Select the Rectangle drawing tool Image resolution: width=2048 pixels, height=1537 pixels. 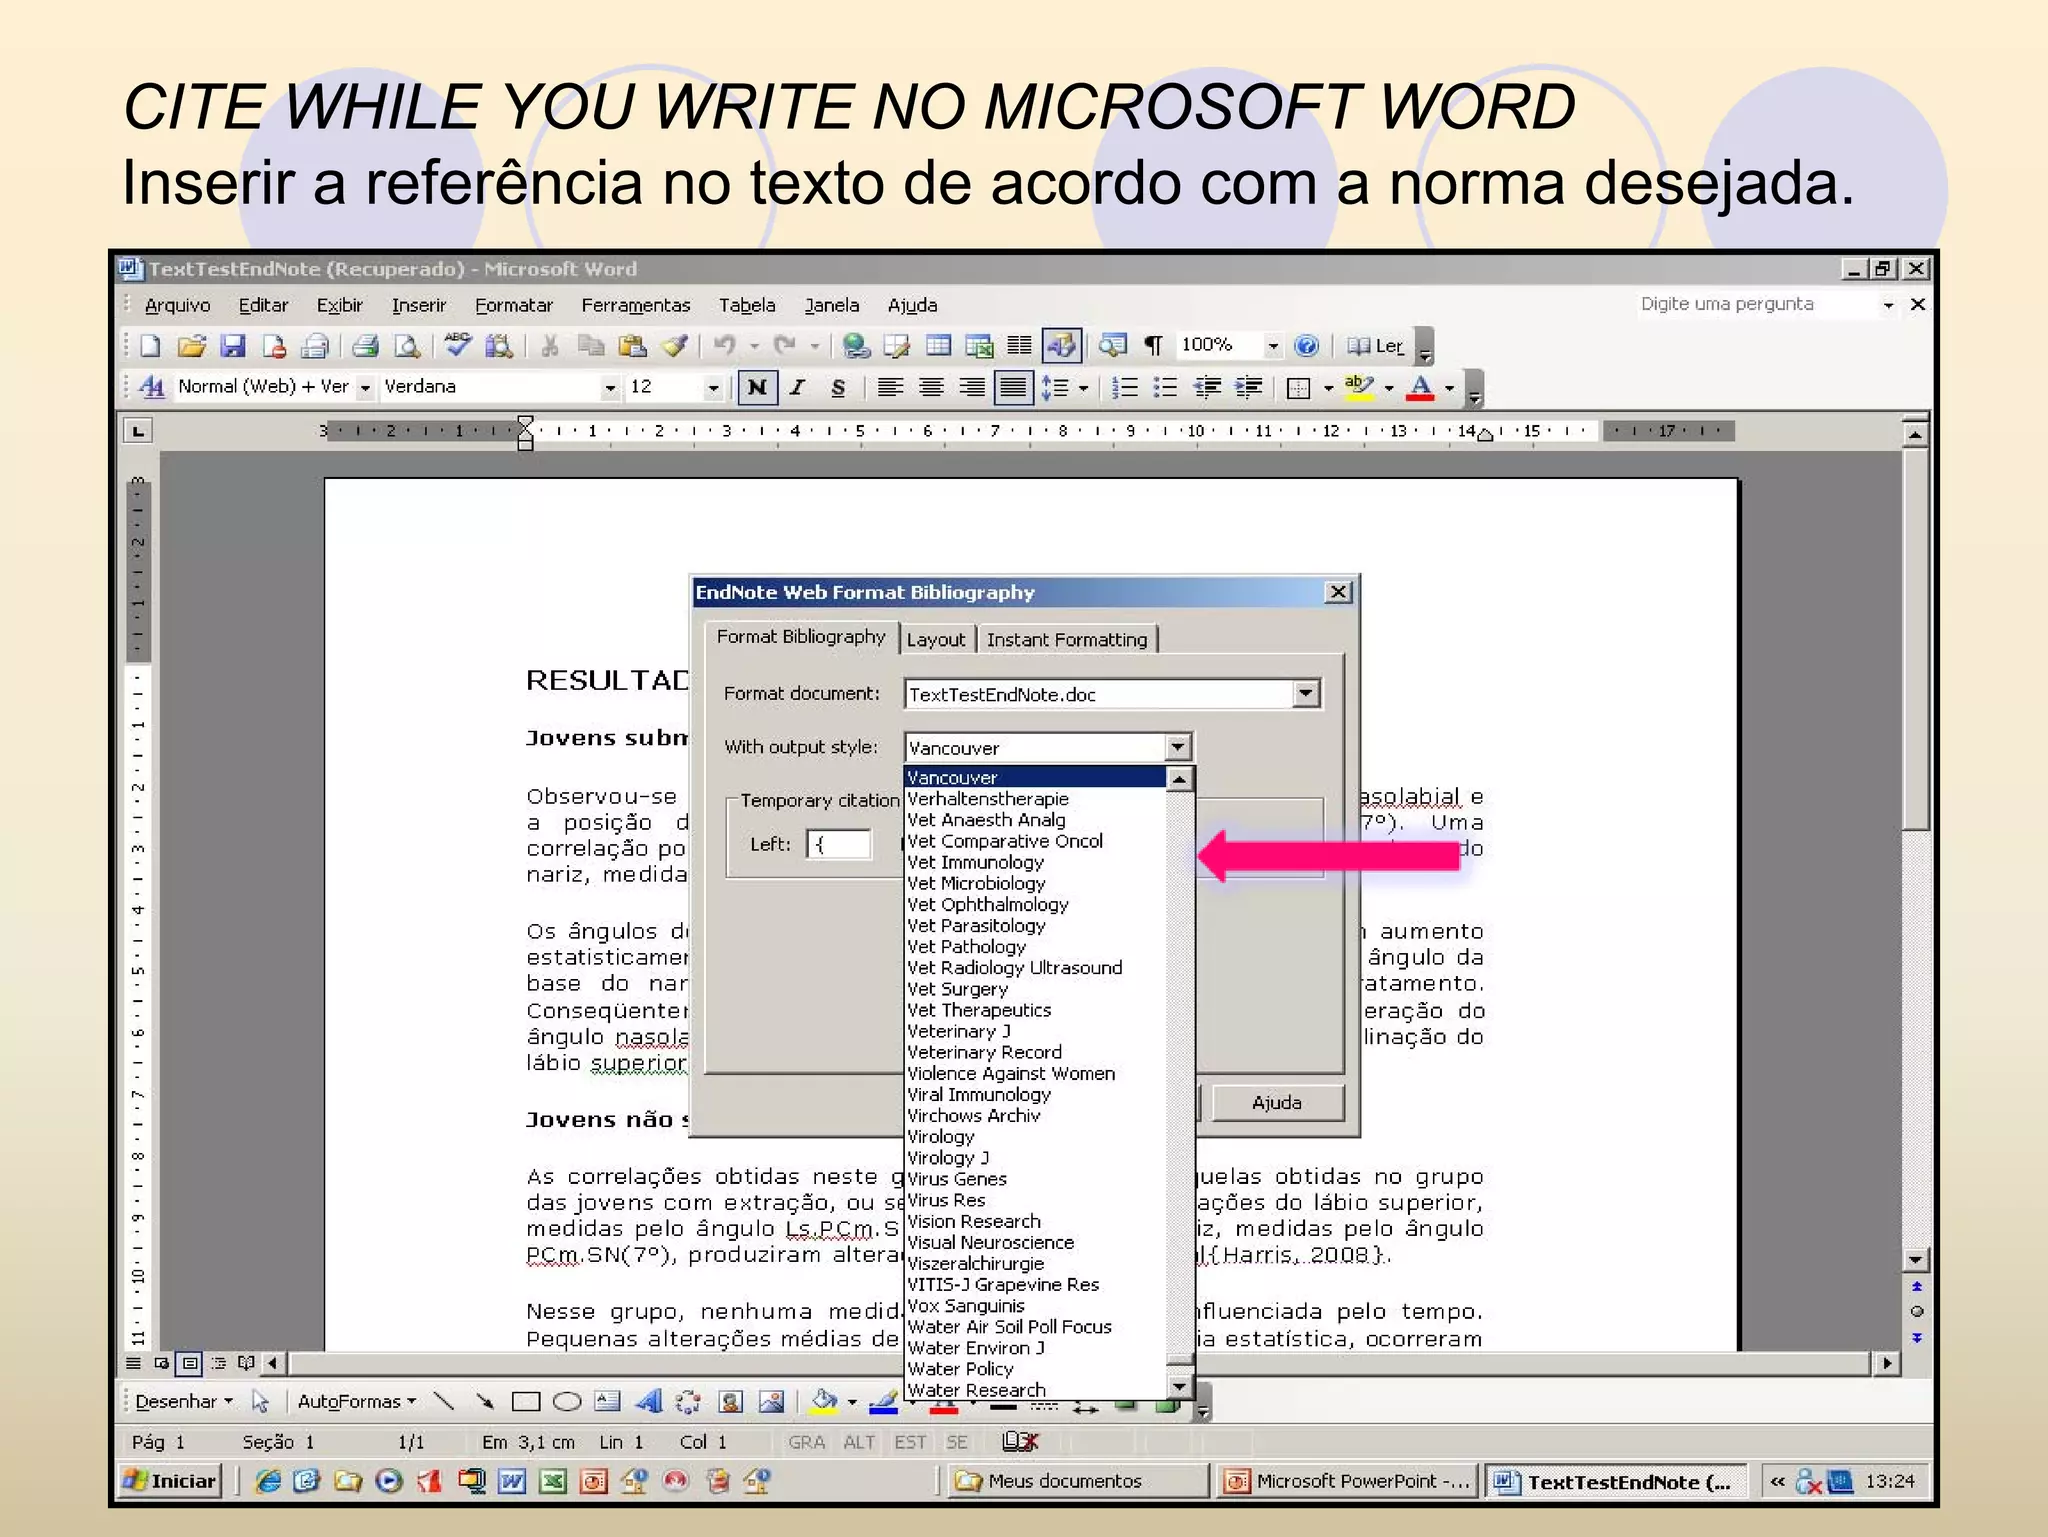click(526, 1402)
